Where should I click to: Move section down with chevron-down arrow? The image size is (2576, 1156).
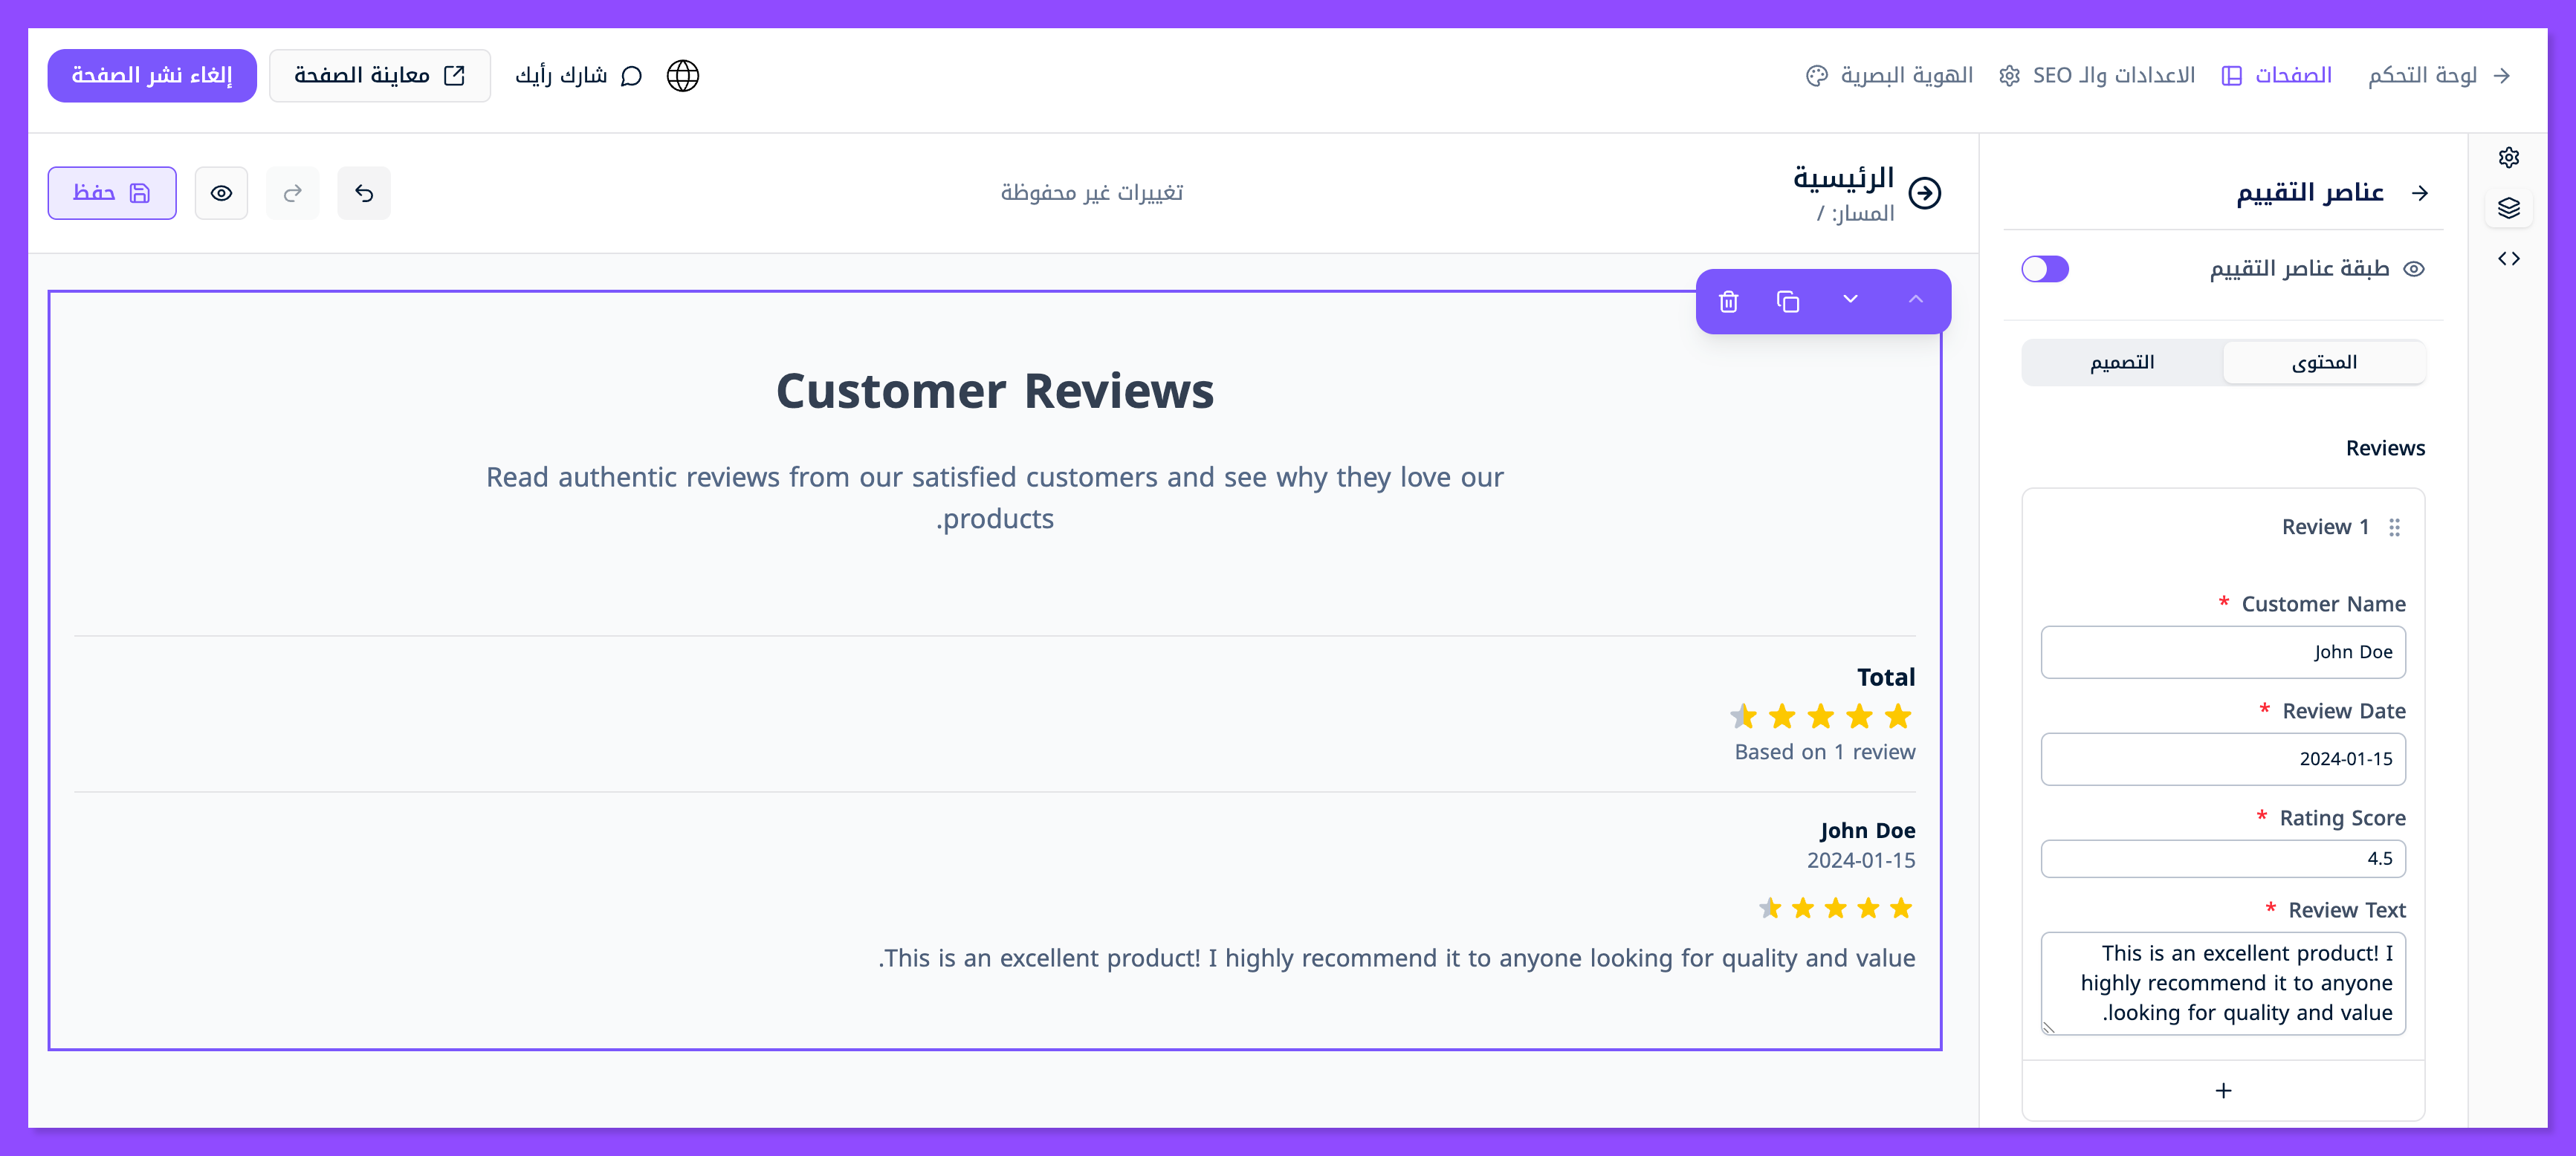click(1850, 299)
